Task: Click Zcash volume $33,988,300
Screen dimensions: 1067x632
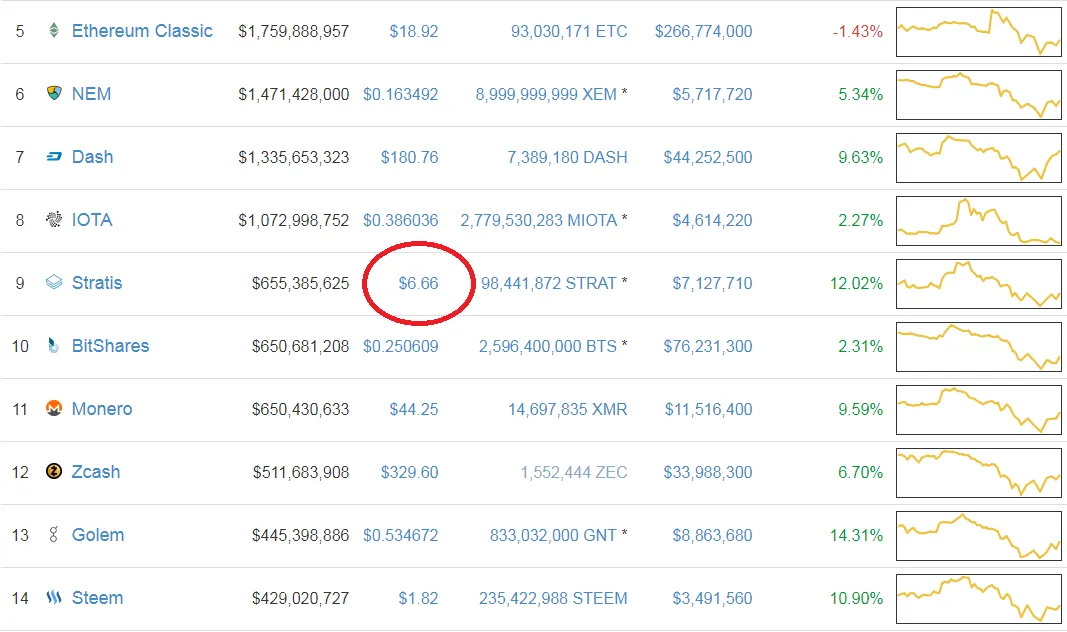Action: pos(708,472)
